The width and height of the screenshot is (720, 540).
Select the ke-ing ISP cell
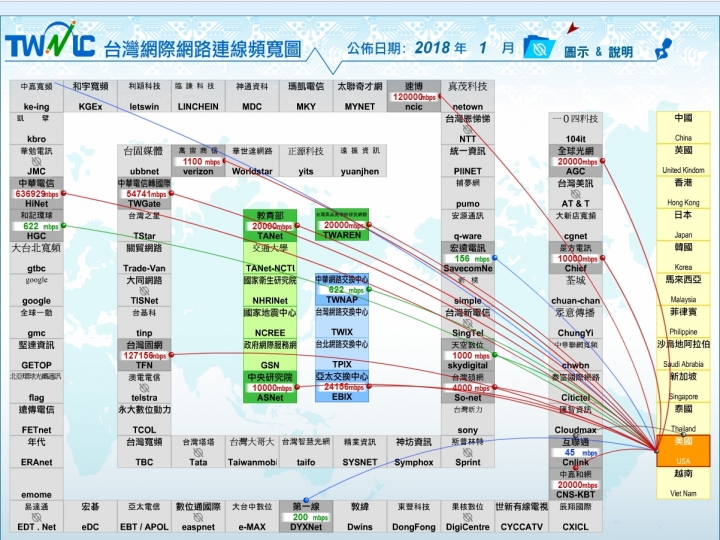(36, 96)
